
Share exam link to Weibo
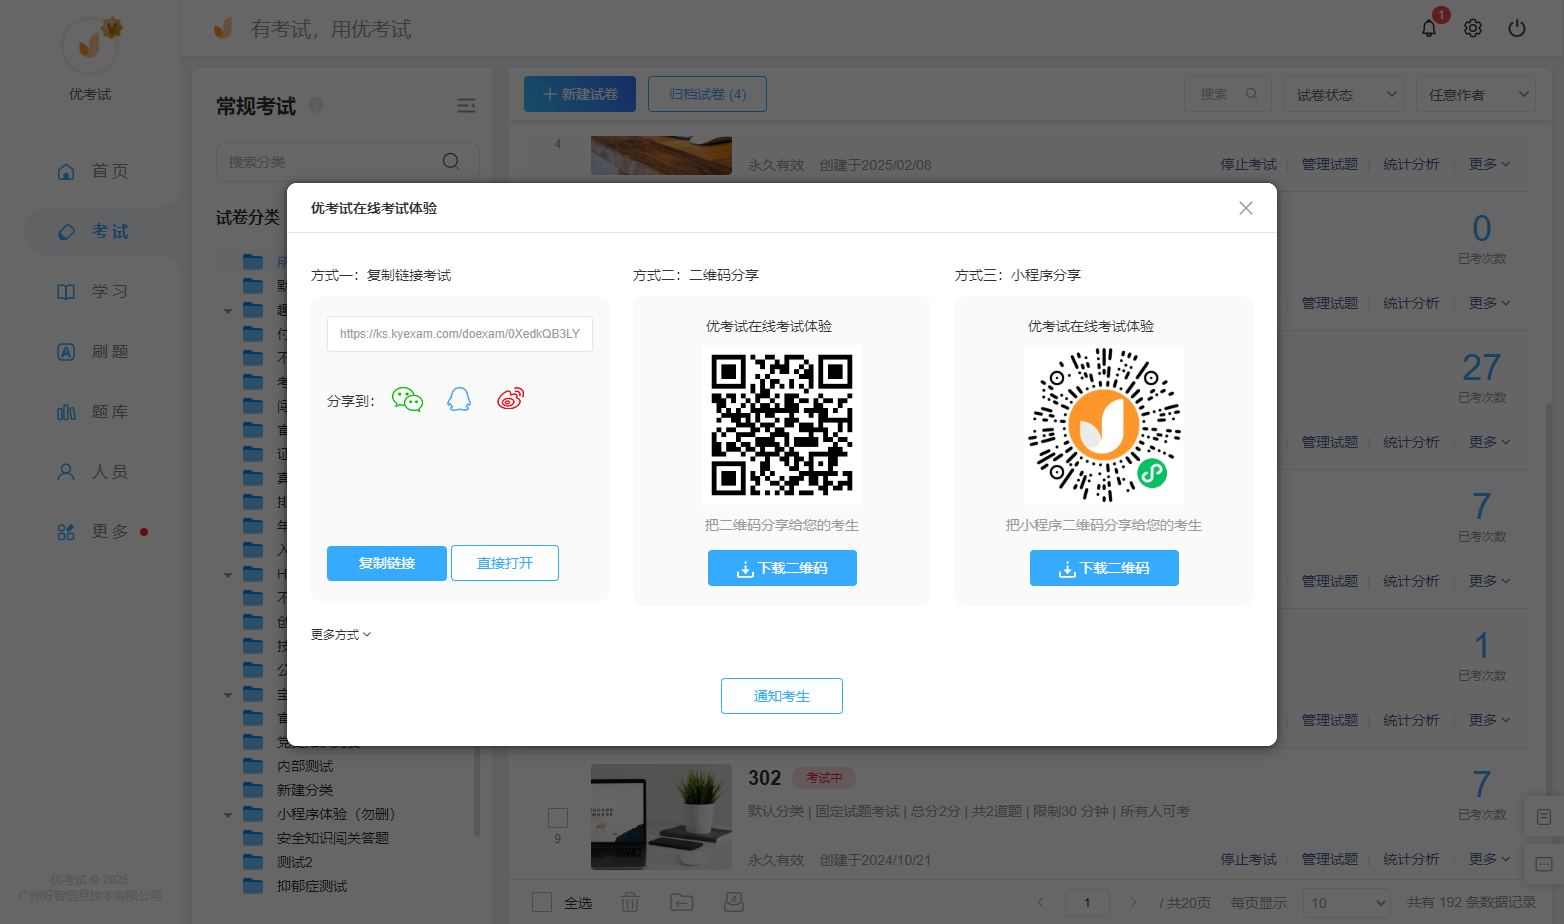(511, 400)
